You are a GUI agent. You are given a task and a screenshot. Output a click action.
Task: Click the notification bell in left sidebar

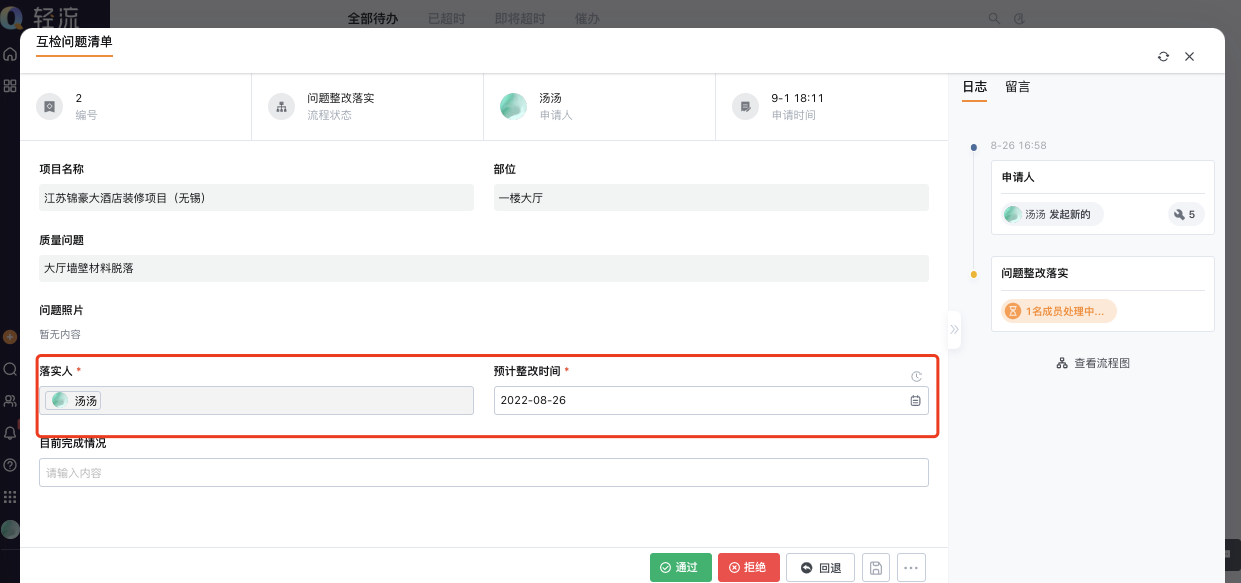[x=10, y=433]
